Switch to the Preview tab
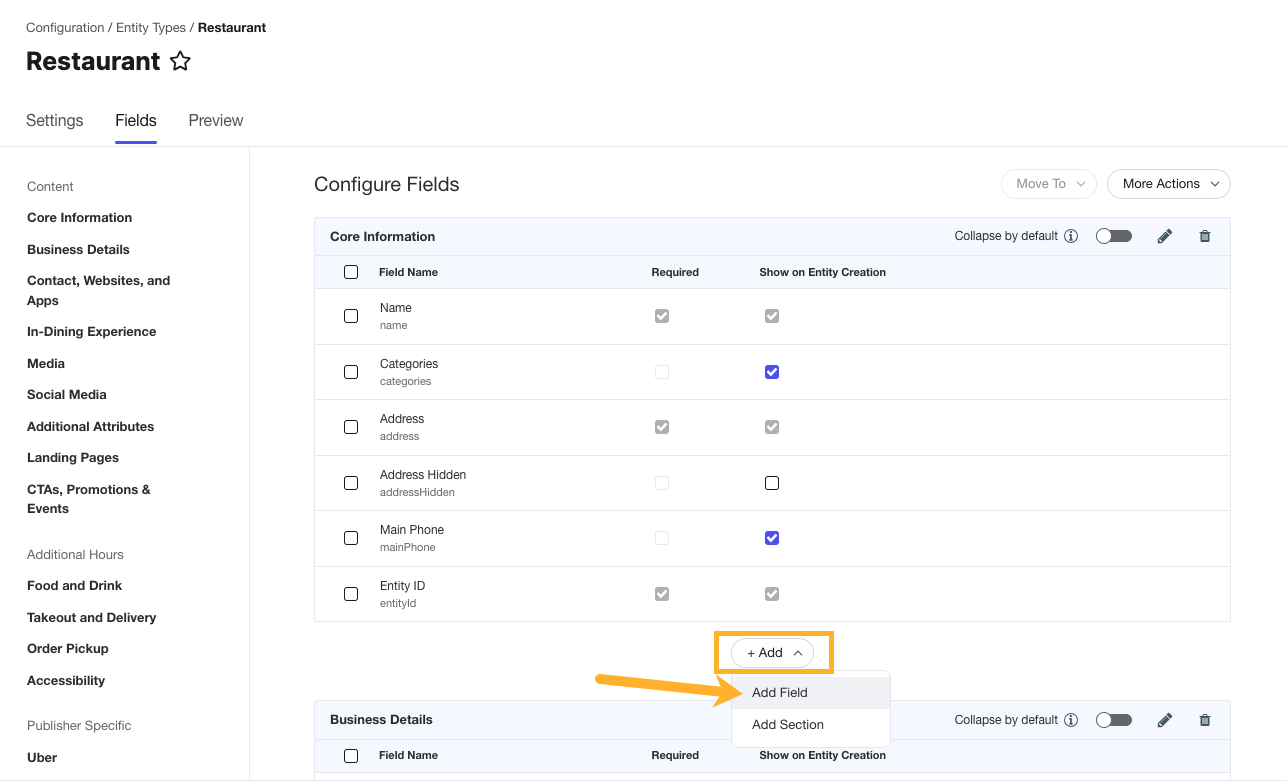Screen dimensions: 1287x782 215,121
